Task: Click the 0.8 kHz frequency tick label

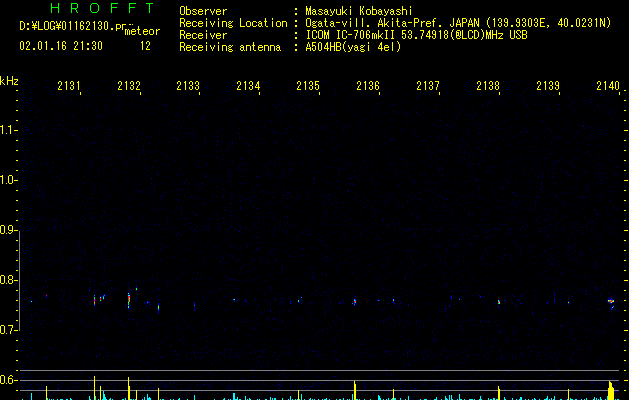Action: click(x=8, y=280)
